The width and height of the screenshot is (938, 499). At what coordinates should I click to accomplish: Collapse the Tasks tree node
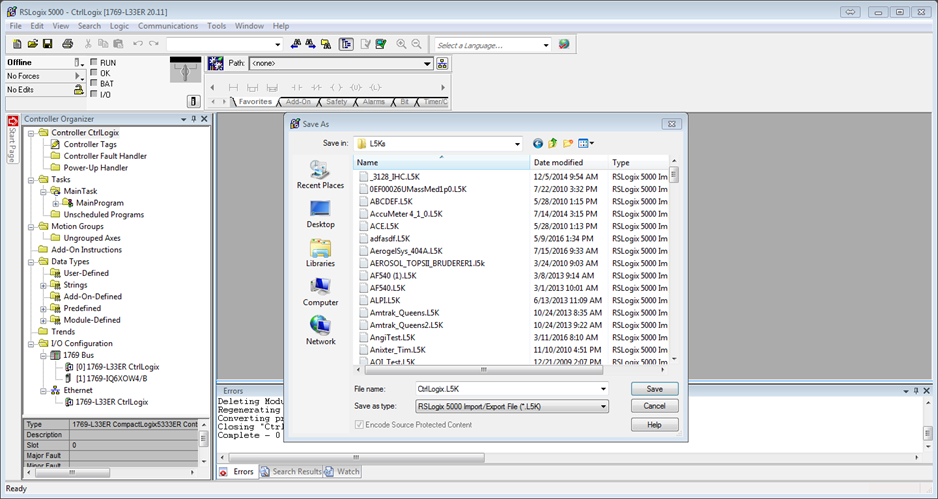[x=31, y=179]
